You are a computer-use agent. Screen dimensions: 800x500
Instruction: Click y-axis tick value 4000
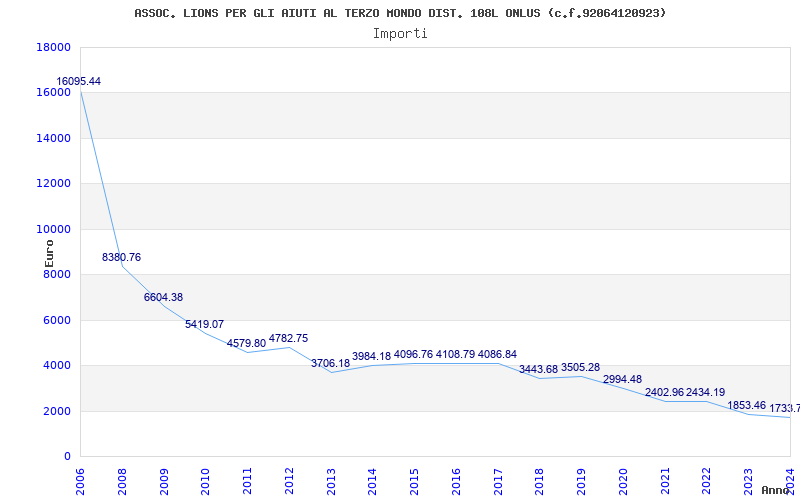(57, 365)
